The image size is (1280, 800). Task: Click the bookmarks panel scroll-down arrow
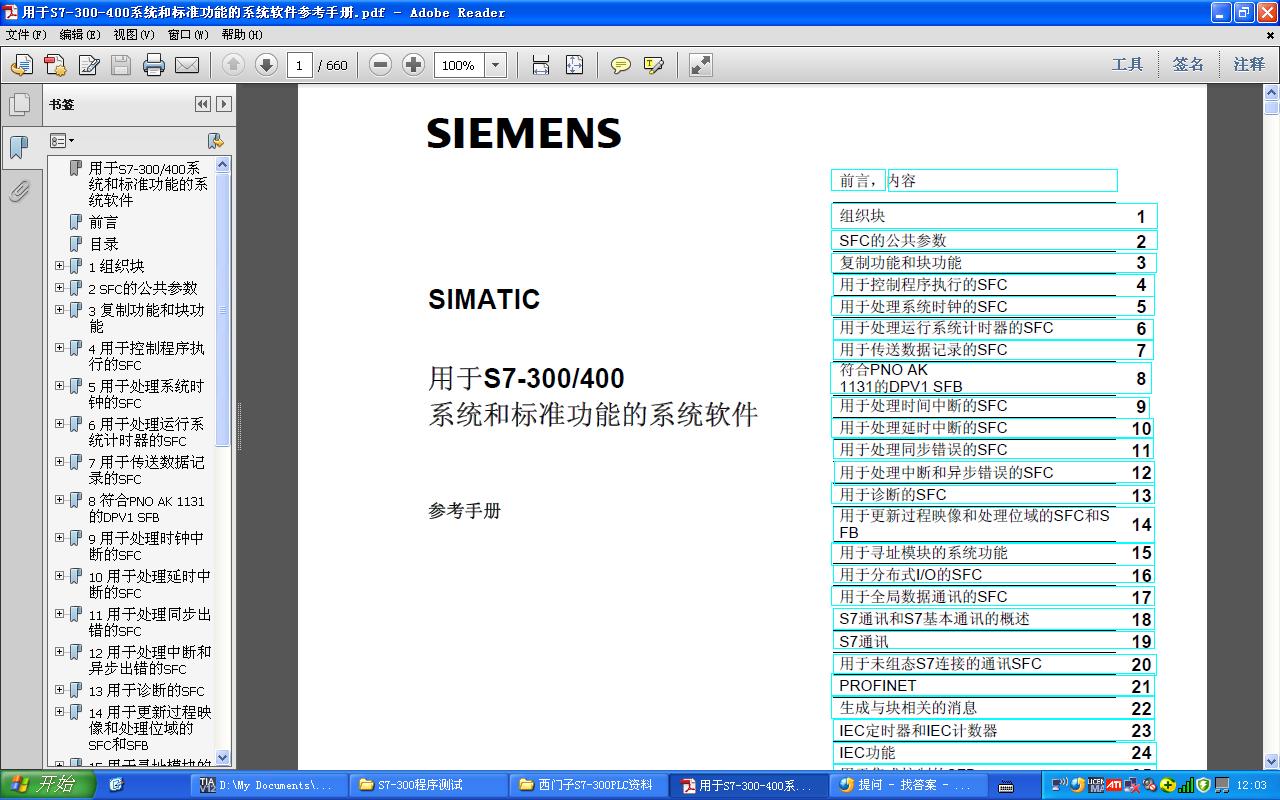223,758
